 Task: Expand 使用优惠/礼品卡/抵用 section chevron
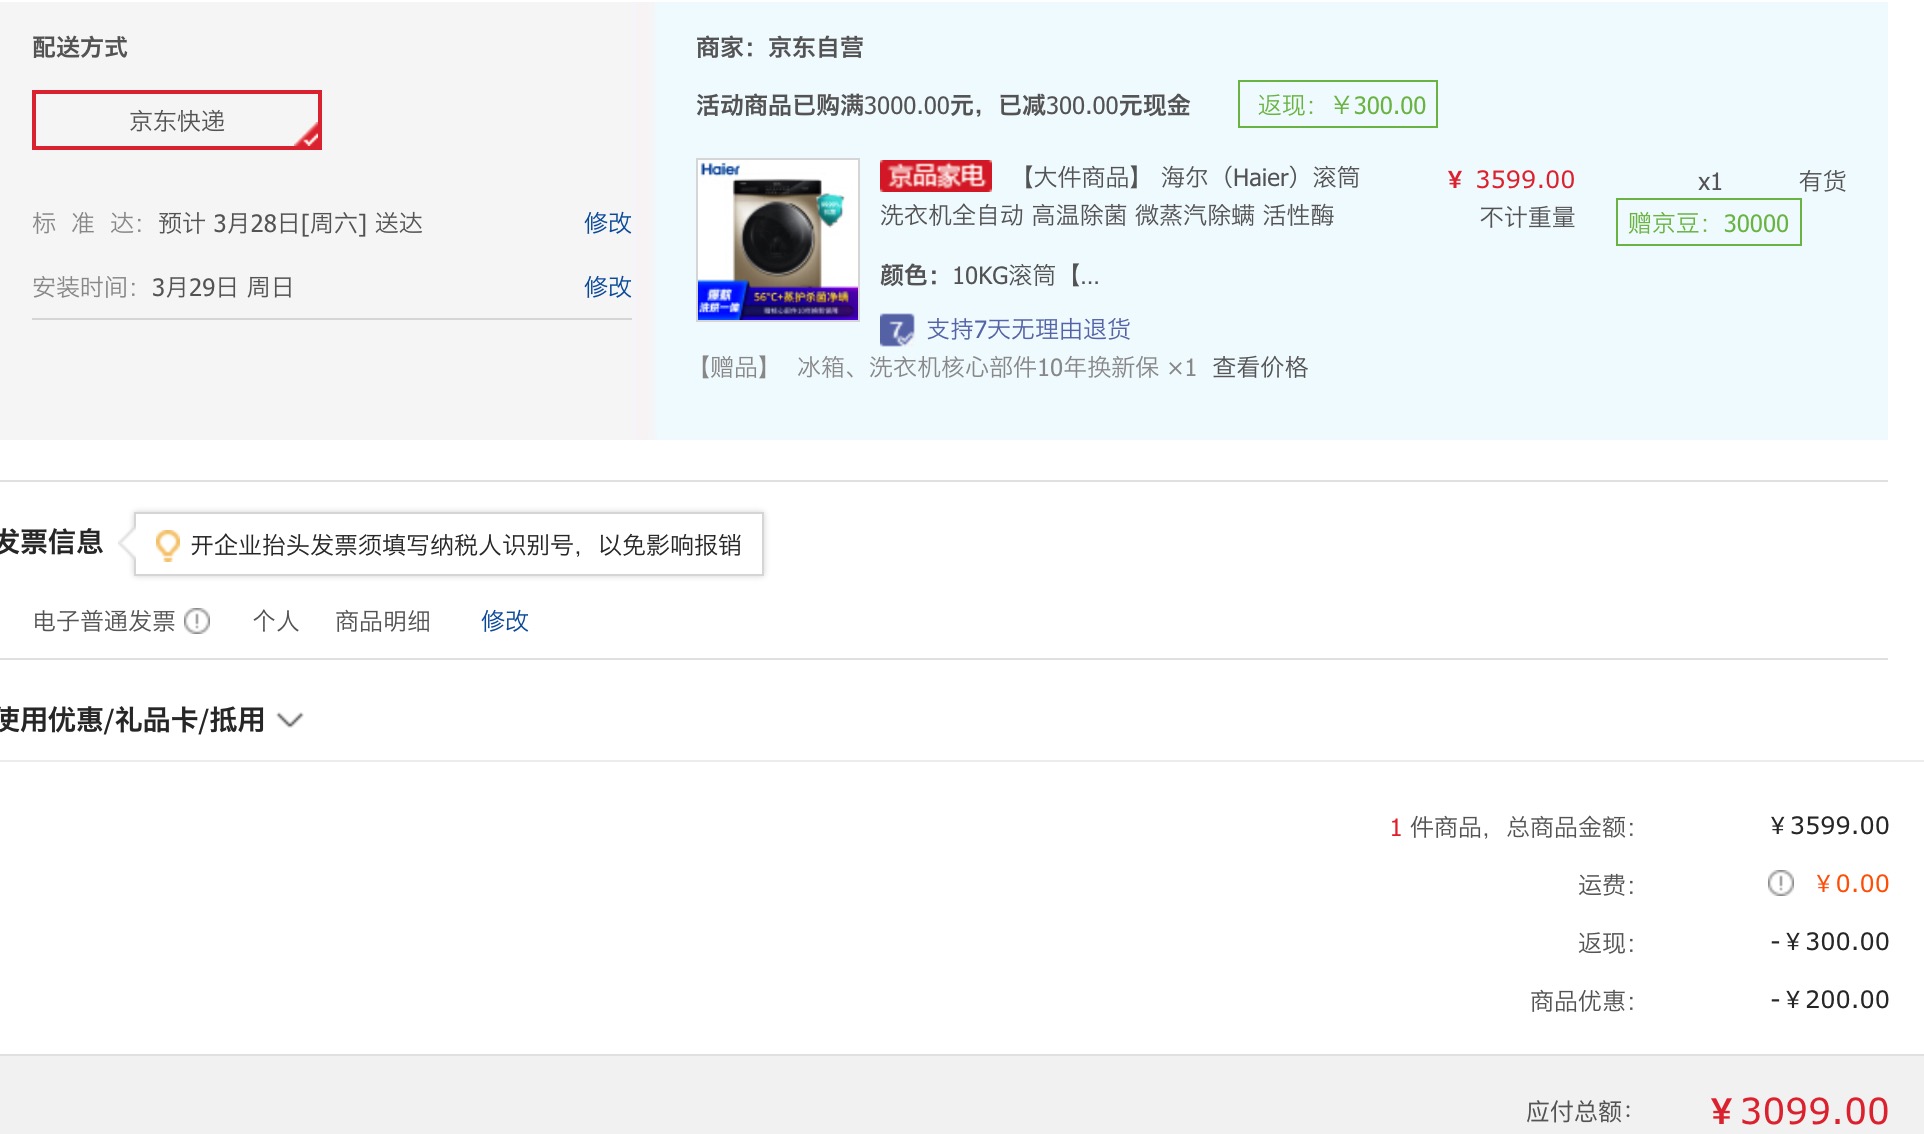(290, 720)
